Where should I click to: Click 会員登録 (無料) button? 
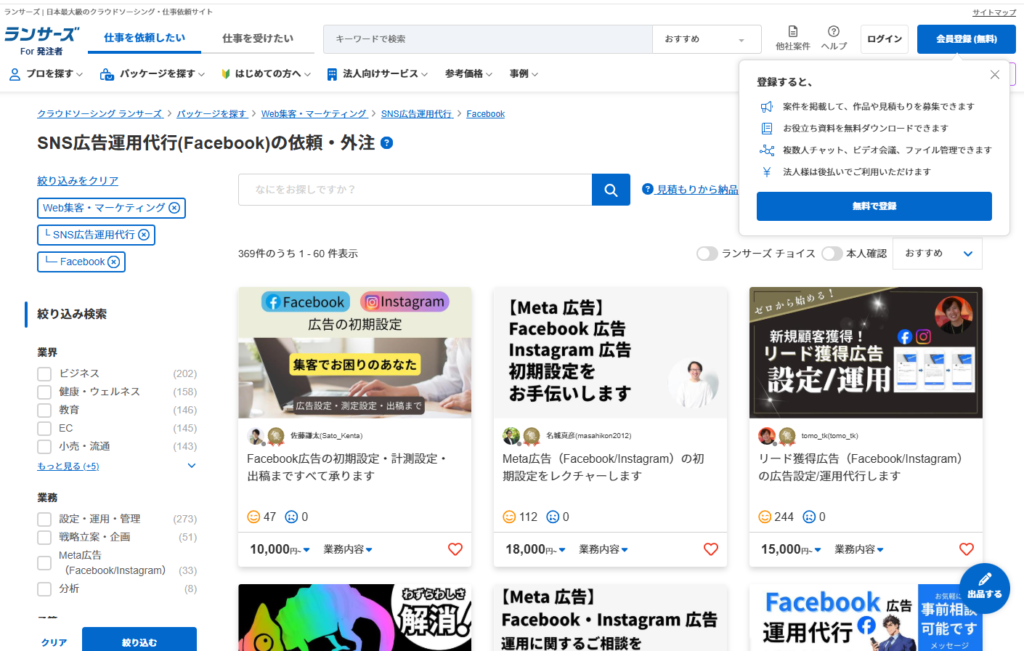(966, 39)
